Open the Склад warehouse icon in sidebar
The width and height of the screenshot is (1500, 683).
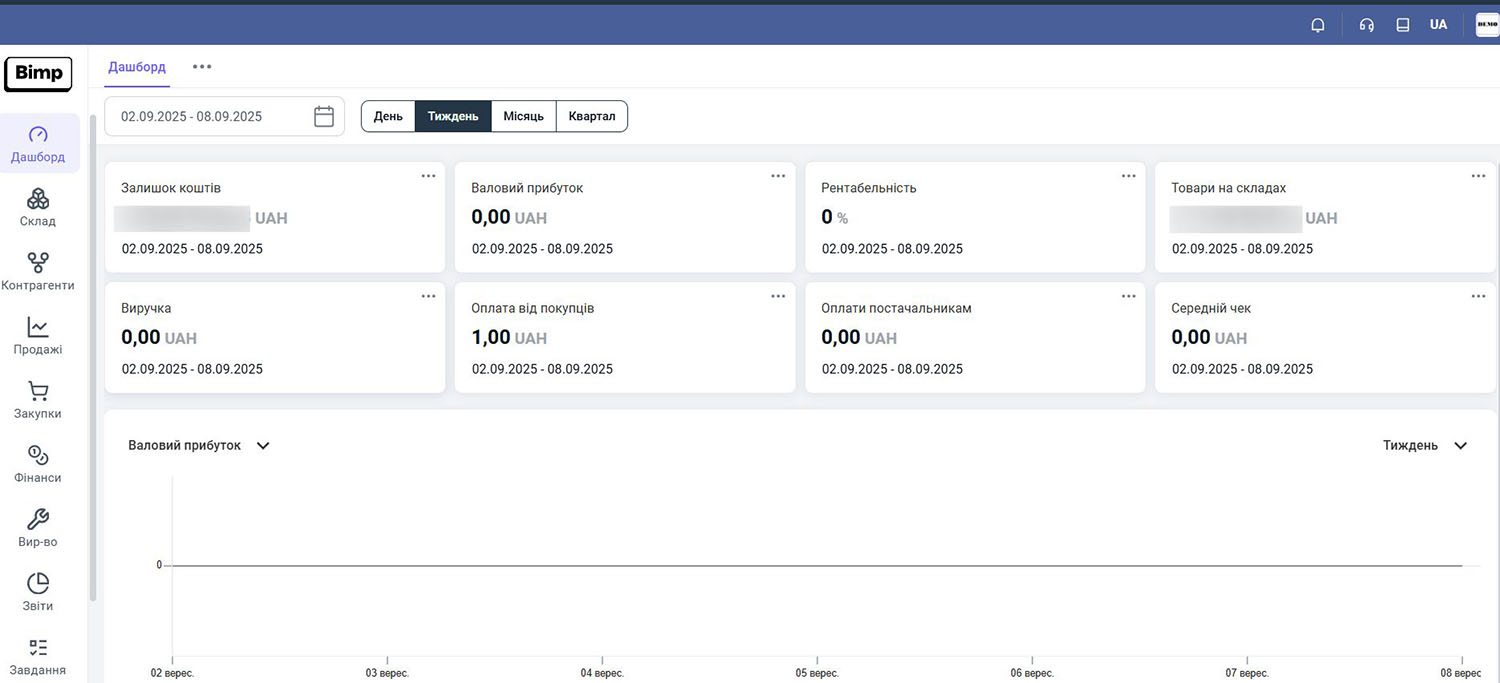click(x=38, y=199)
